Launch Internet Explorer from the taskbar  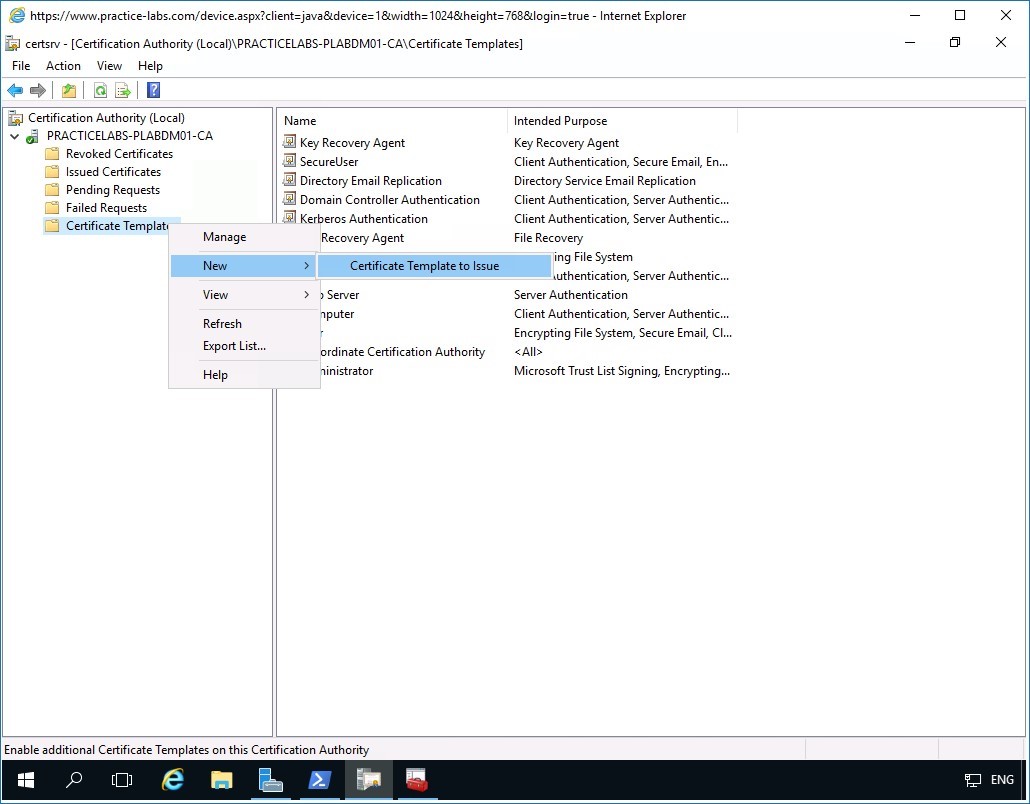point(172,780)
